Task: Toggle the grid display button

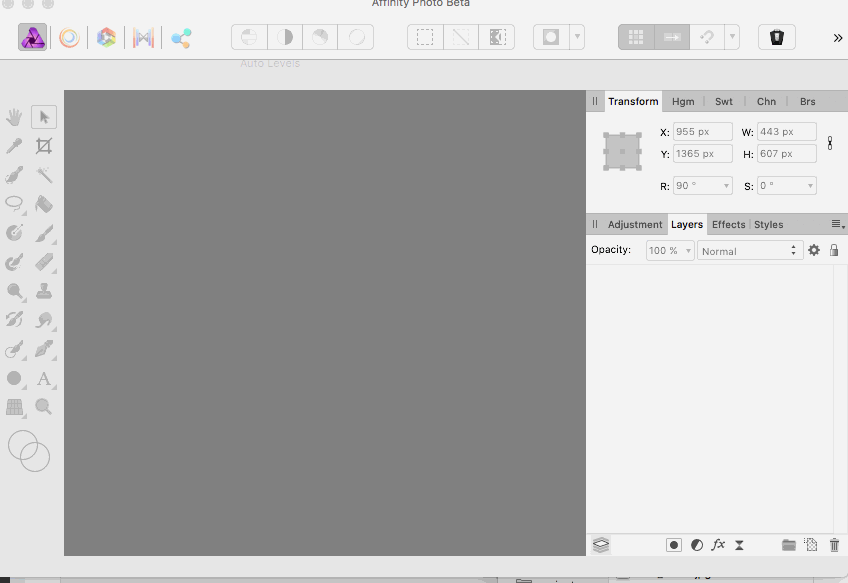Action: [636, 37]
